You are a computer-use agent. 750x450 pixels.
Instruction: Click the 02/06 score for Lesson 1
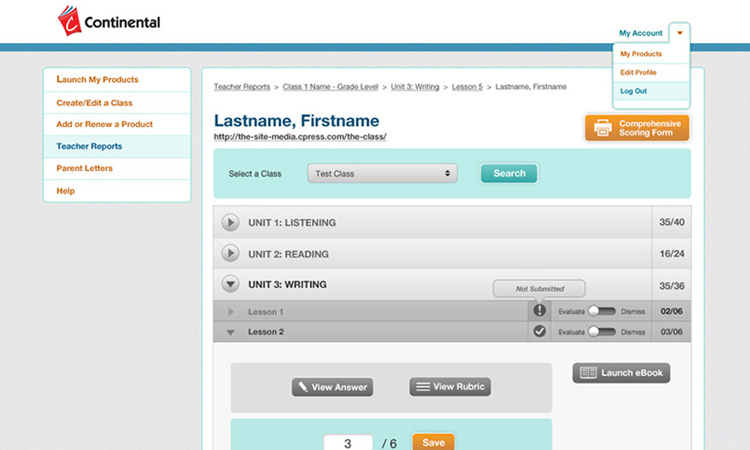[672, 311]
